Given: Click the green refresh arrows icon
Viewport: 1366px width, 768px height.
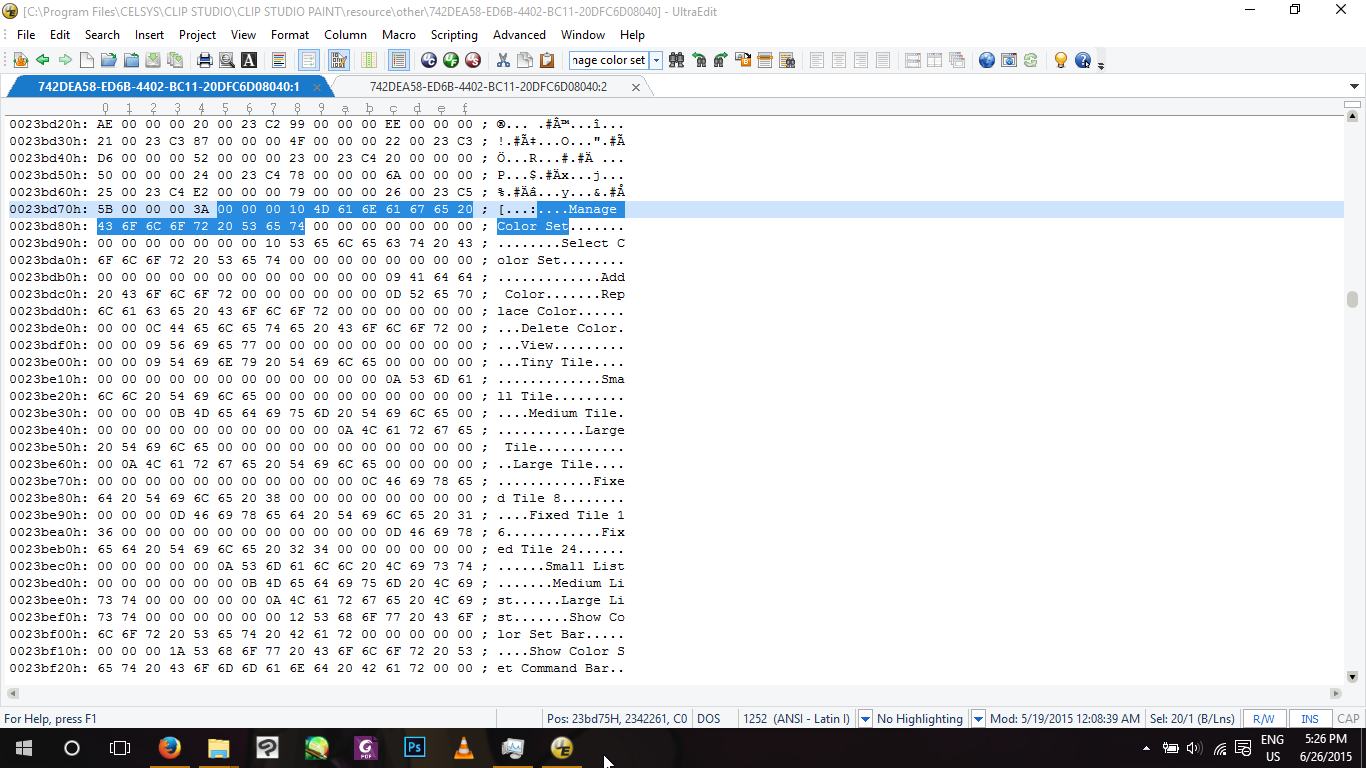Looking at the screenshot, I should tap(1031, 60).
